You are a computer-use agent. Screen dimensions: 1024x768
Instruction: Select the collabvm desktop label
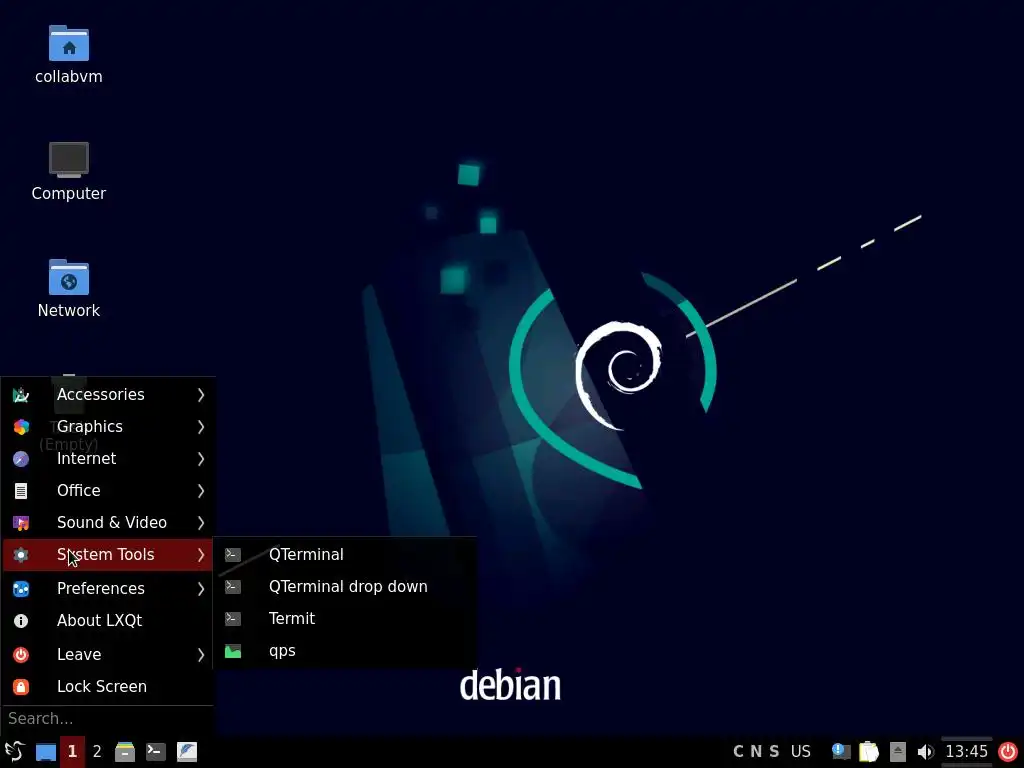pyautogui.click(x=69, y=76)
